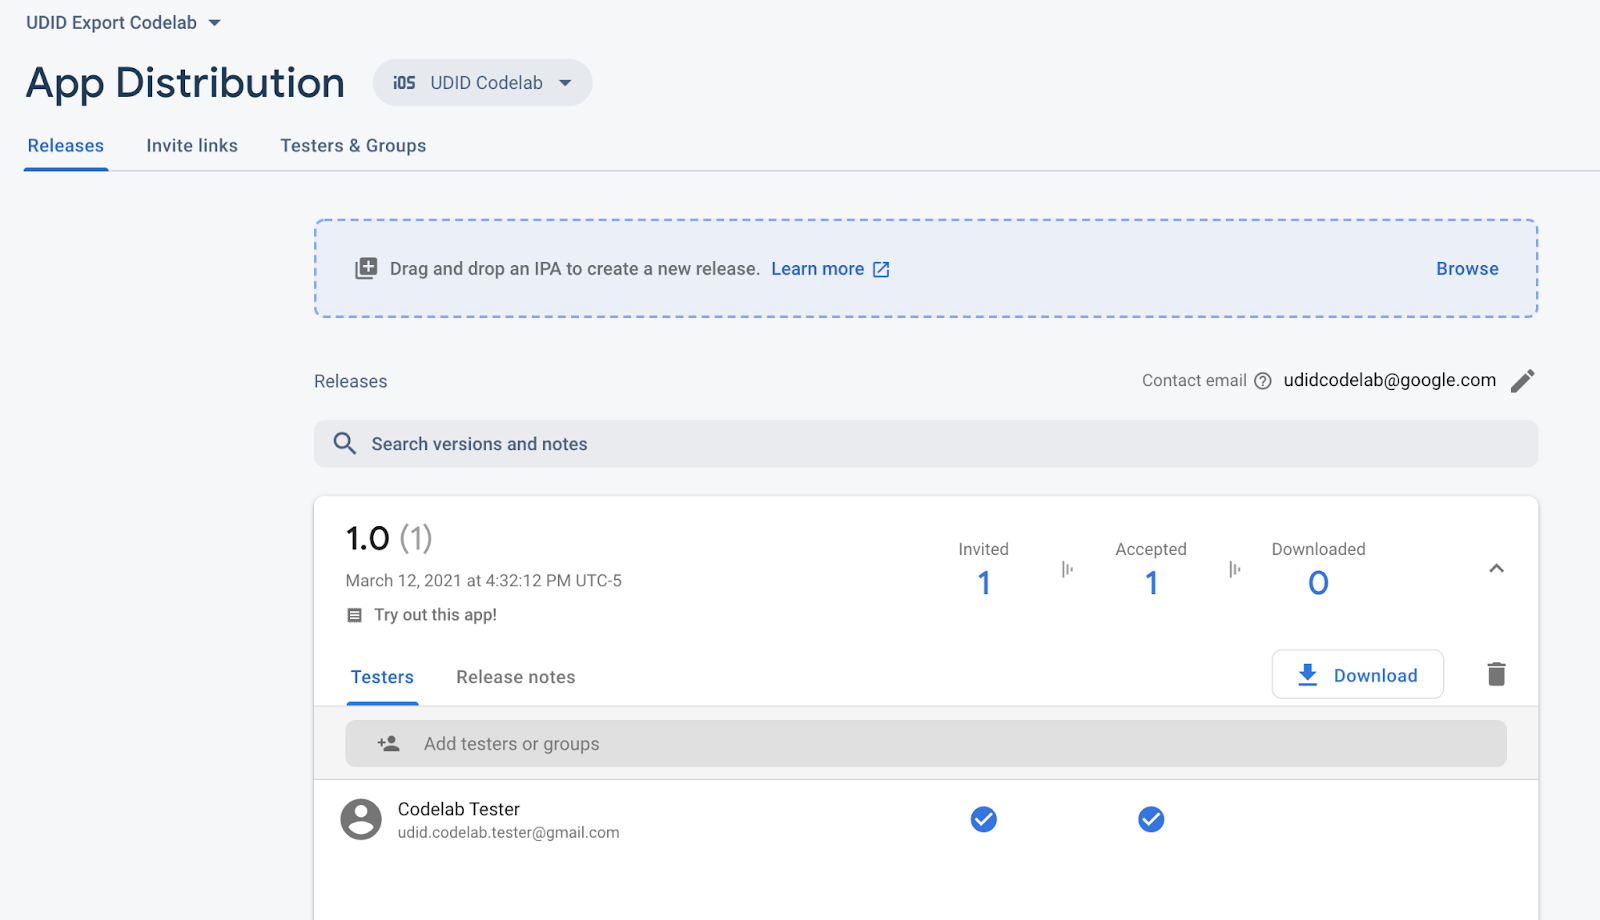Click the release notes document icon

(x=354, y=615)
